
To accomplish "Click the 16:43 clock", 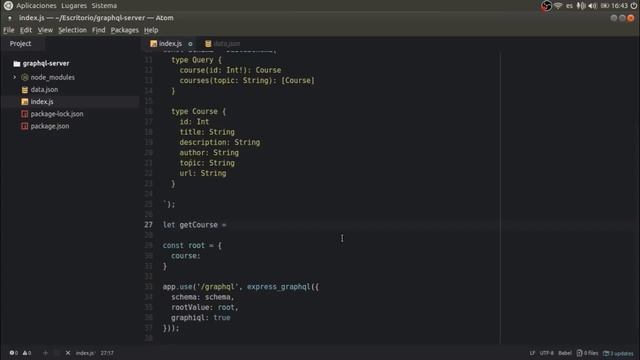I will click(x=619, y=6).
